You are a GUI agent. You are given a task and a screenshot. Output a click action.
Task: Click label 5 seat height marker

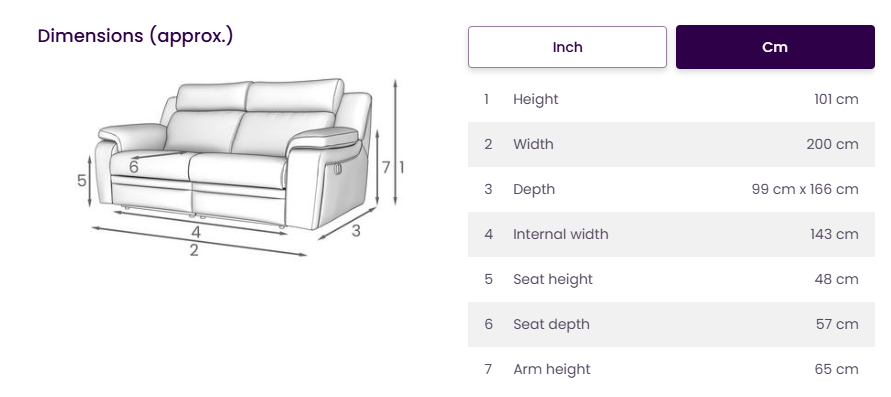pyautogui.click(x=82, y=181)
